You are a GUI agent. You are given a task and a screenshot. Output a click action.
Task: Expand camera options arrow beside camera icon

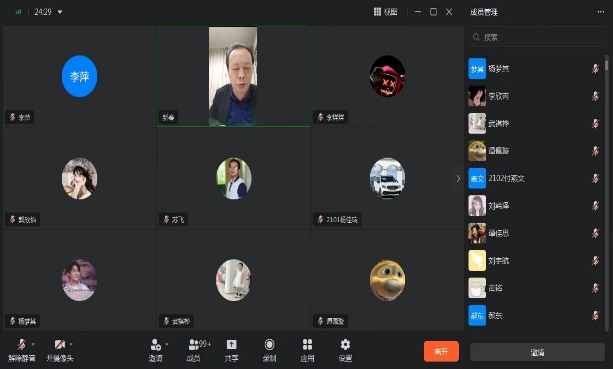click(x=71, y=344)
